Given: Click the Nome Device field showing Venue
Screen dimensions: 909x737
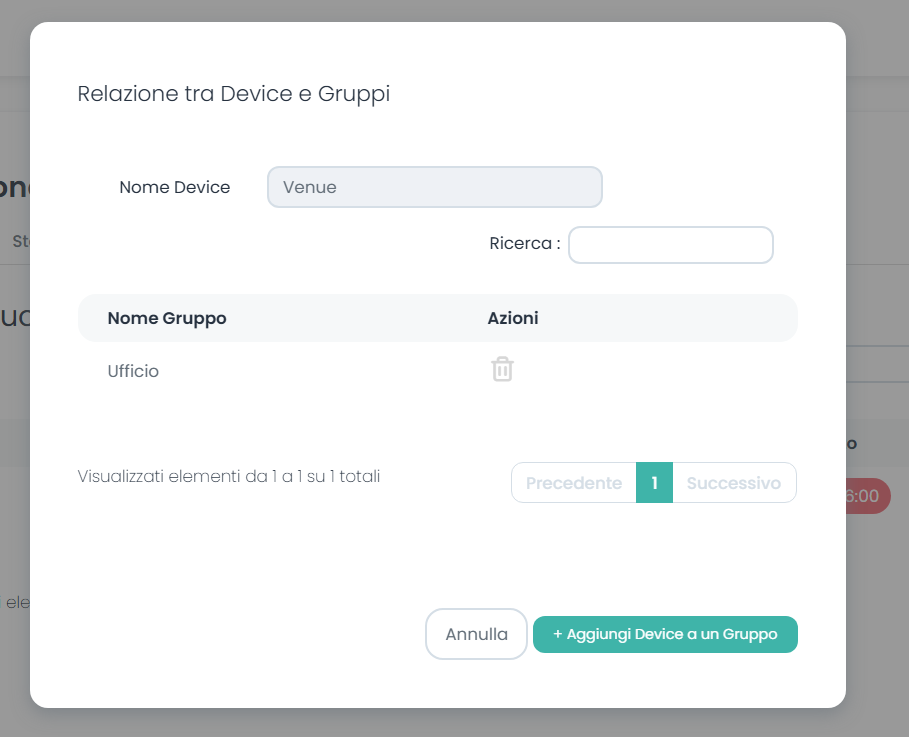Looking at the screenshot, I should pyautogui.click(x=434, y=187).
